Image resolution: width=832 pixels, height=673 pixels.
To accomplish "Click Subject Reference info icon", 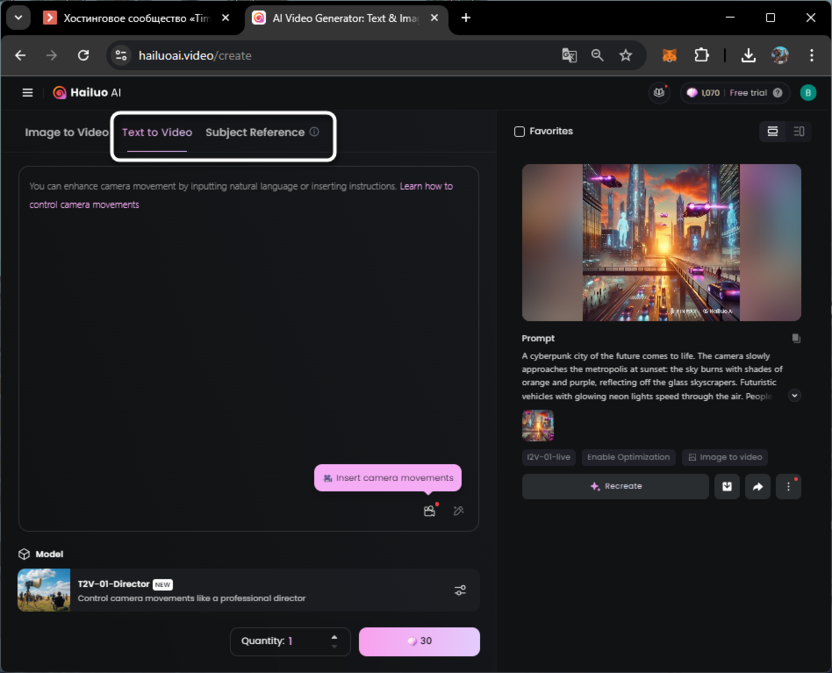I will [314, 132].
